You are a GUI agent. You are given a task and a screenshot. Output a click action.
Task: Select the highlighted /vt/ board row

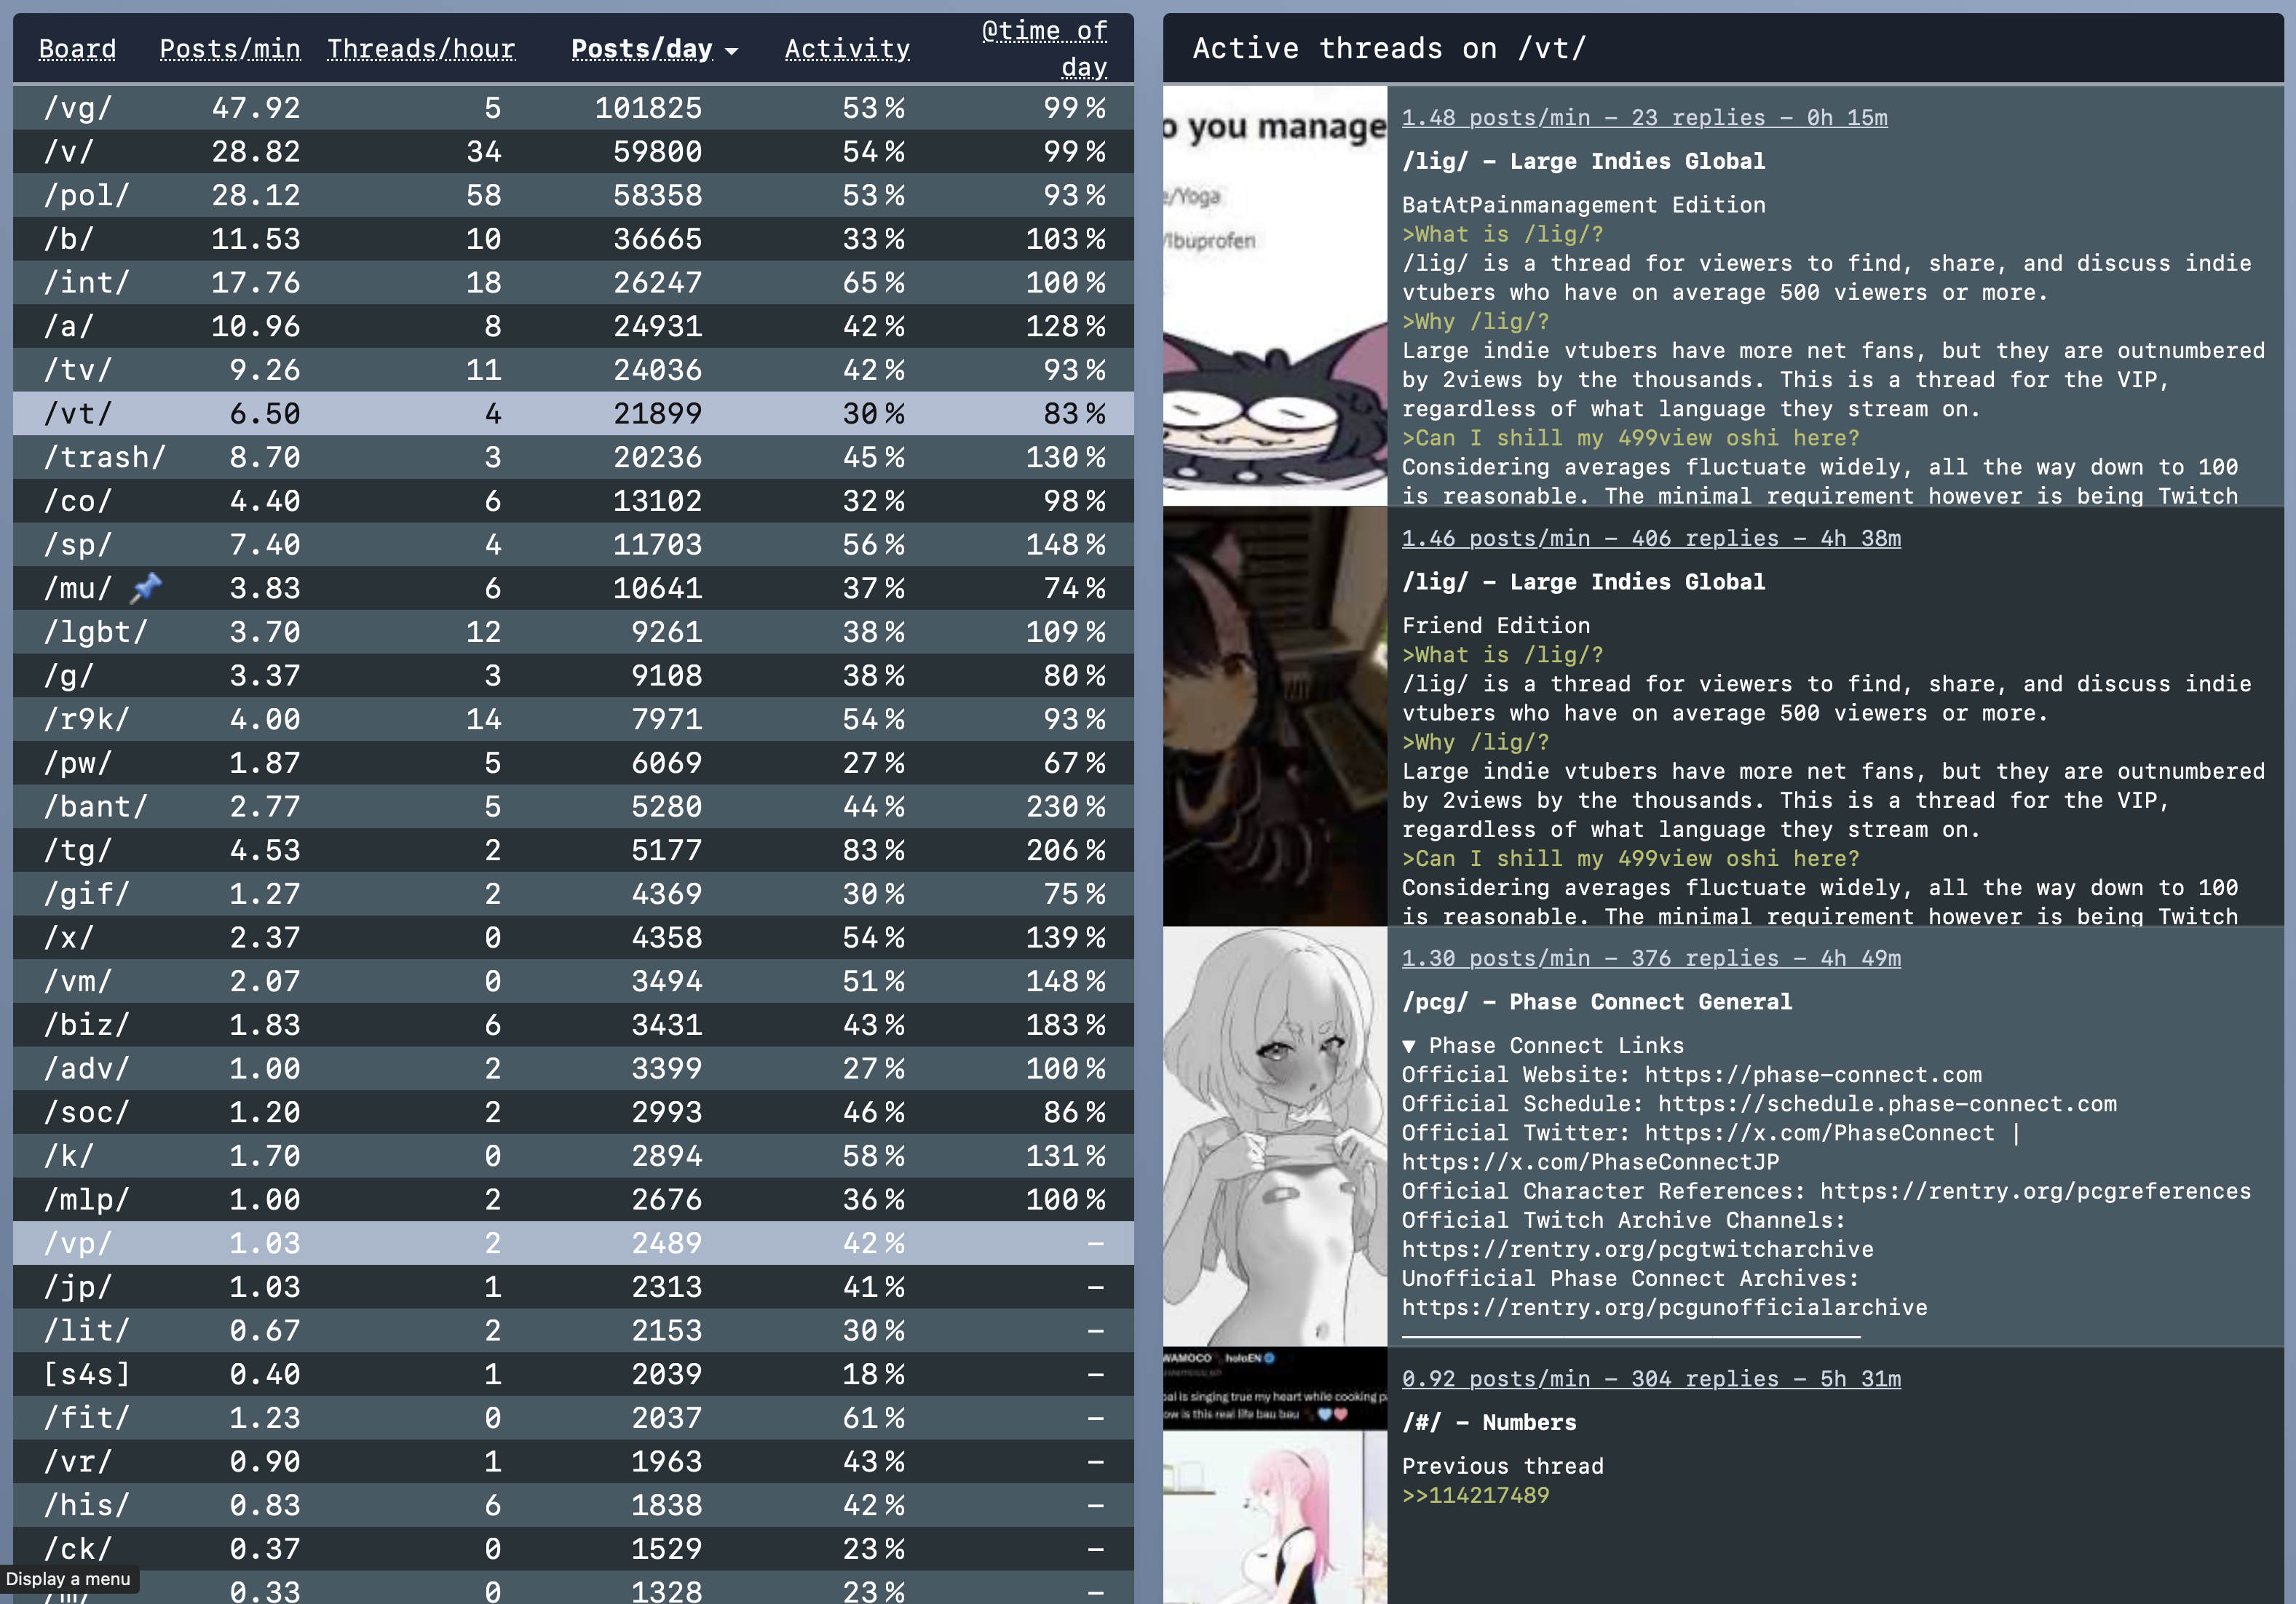tap(573, 414)
